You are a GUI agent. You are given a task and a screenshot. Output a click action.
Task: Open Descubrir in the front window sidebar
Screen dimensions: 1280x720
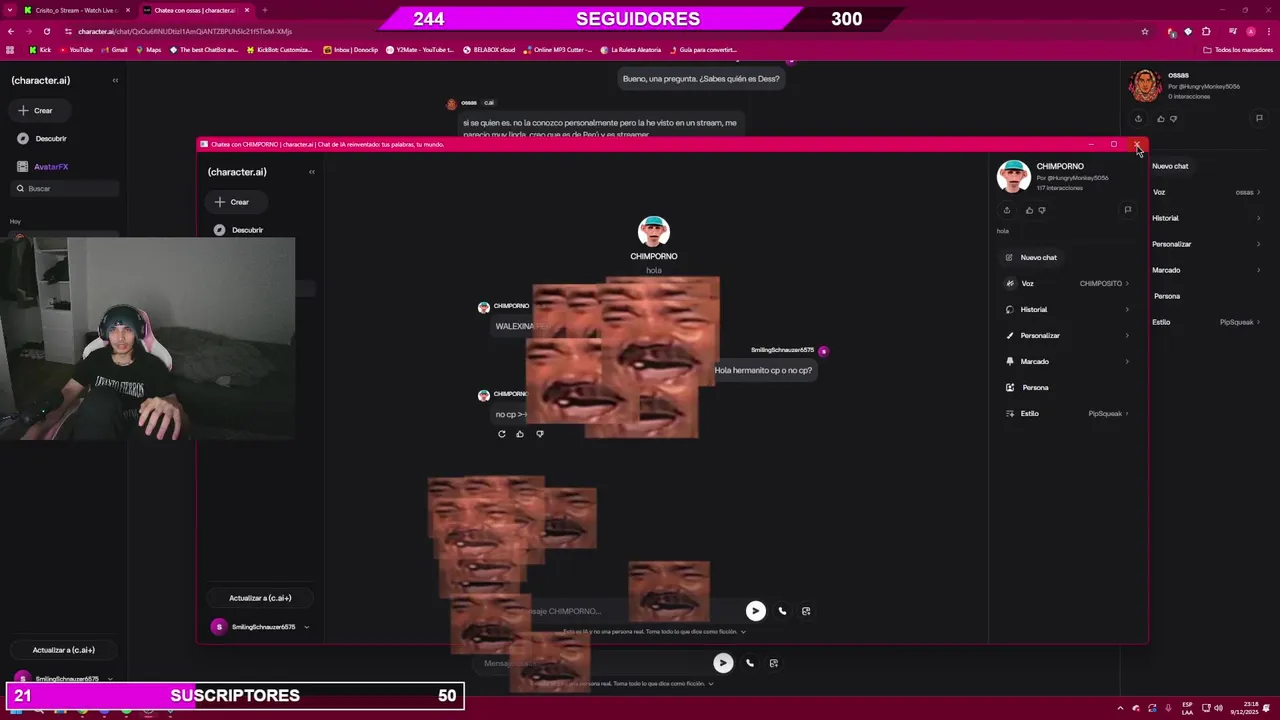click(x=238, y=230)
